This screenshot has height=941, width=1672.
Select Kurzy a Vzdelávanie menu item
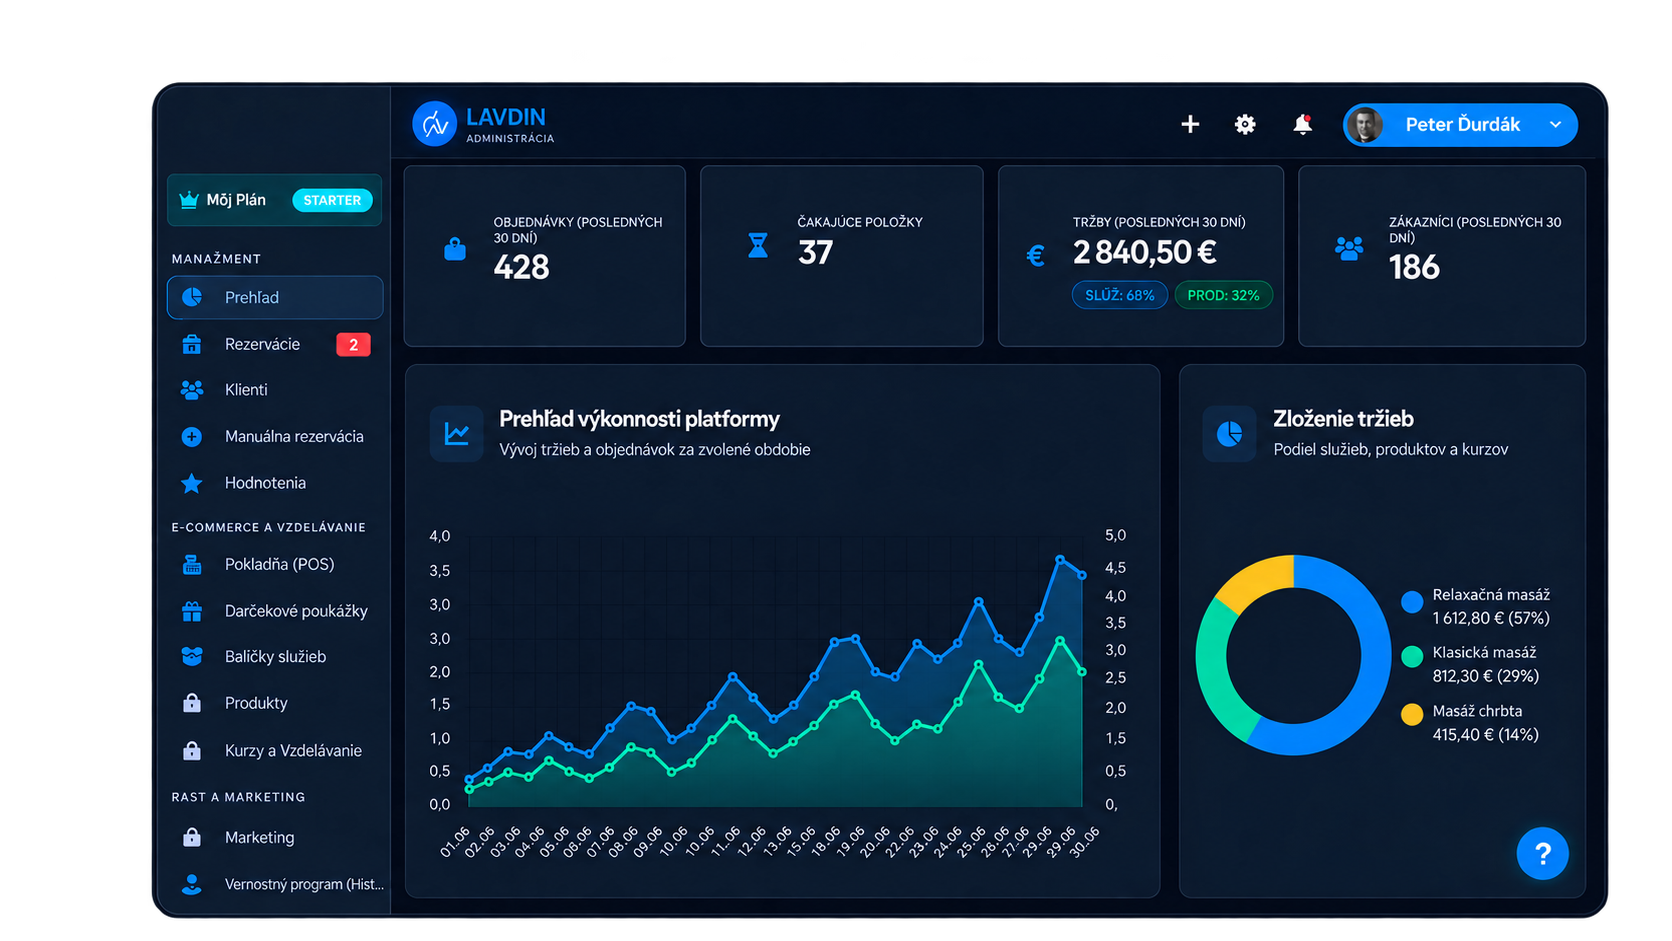[275, 750]
